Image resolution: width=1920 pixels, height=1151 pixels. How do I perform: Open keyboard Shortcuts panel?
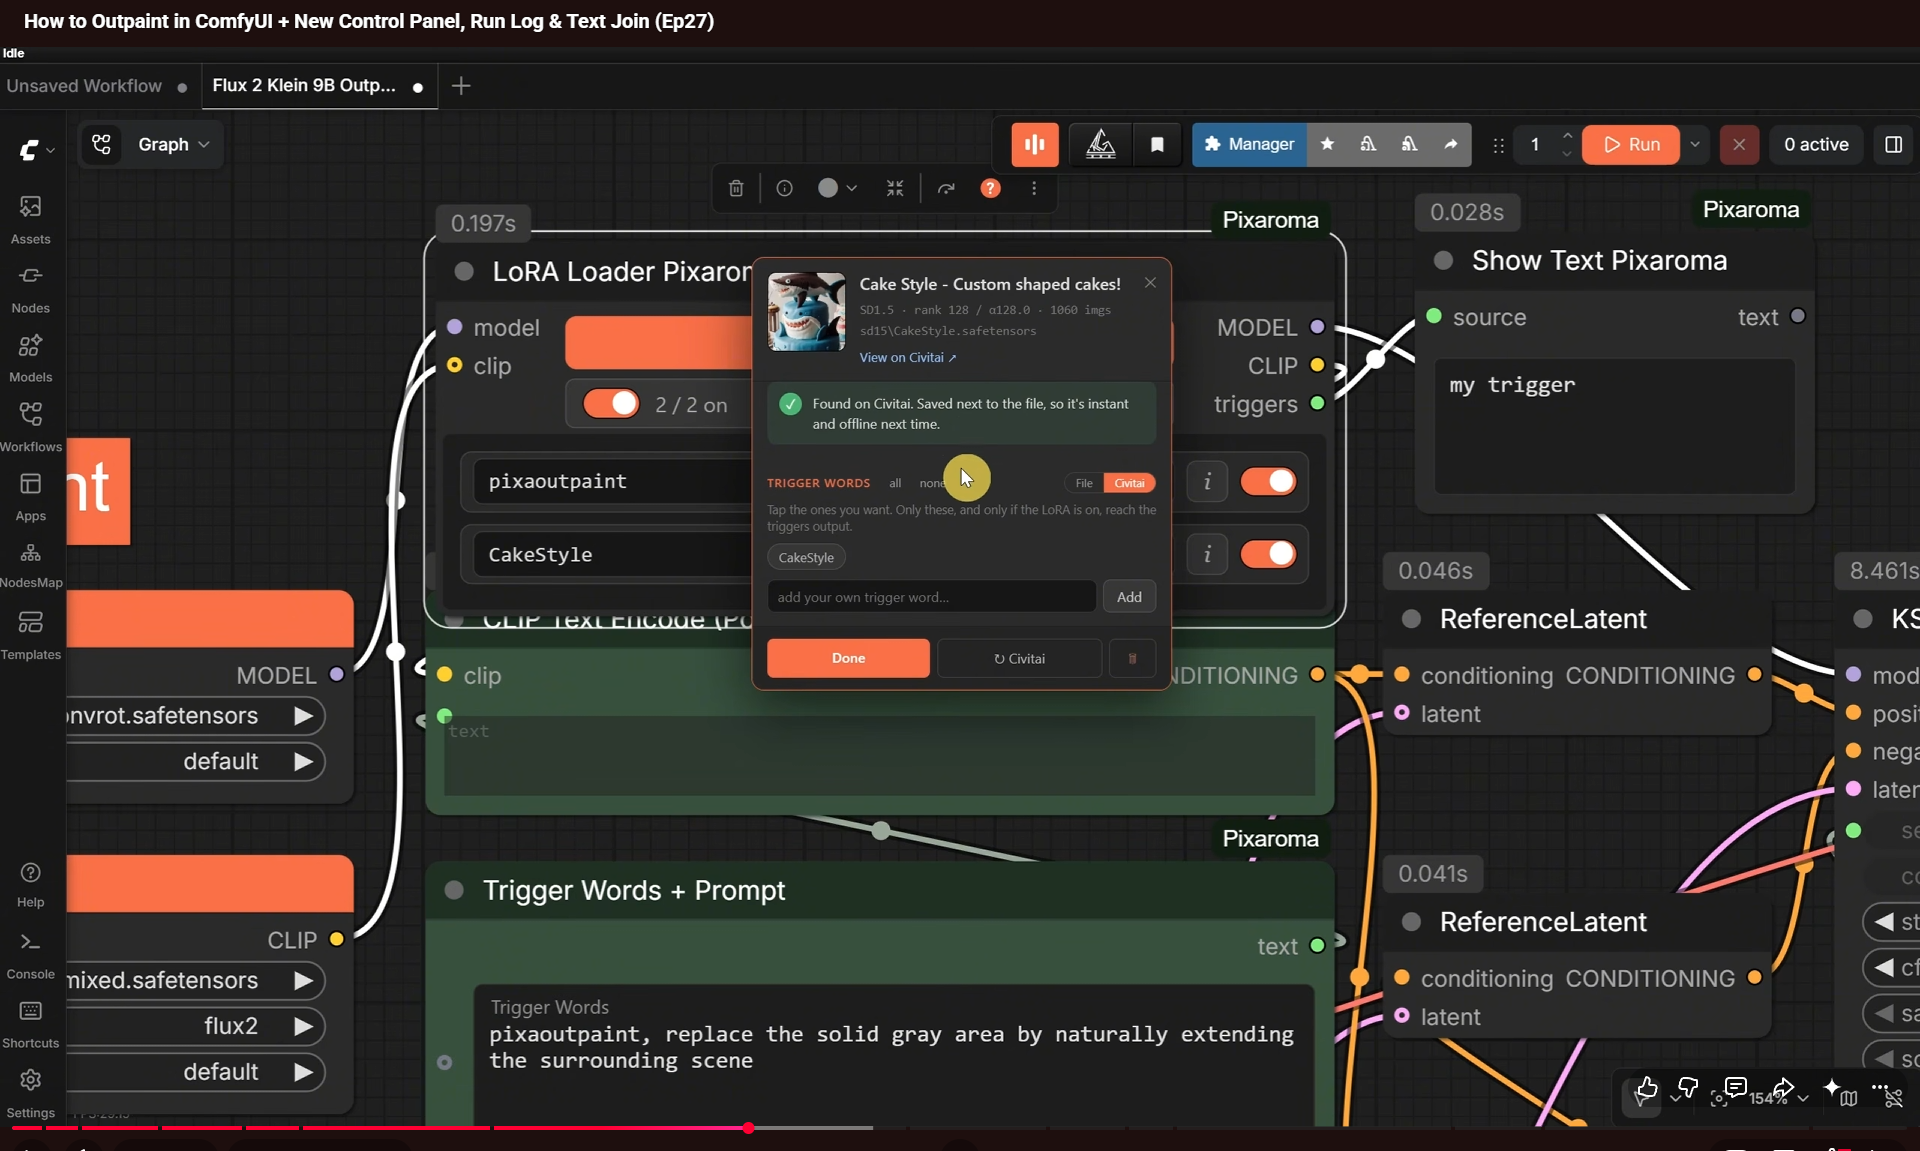pos(31,1024)
